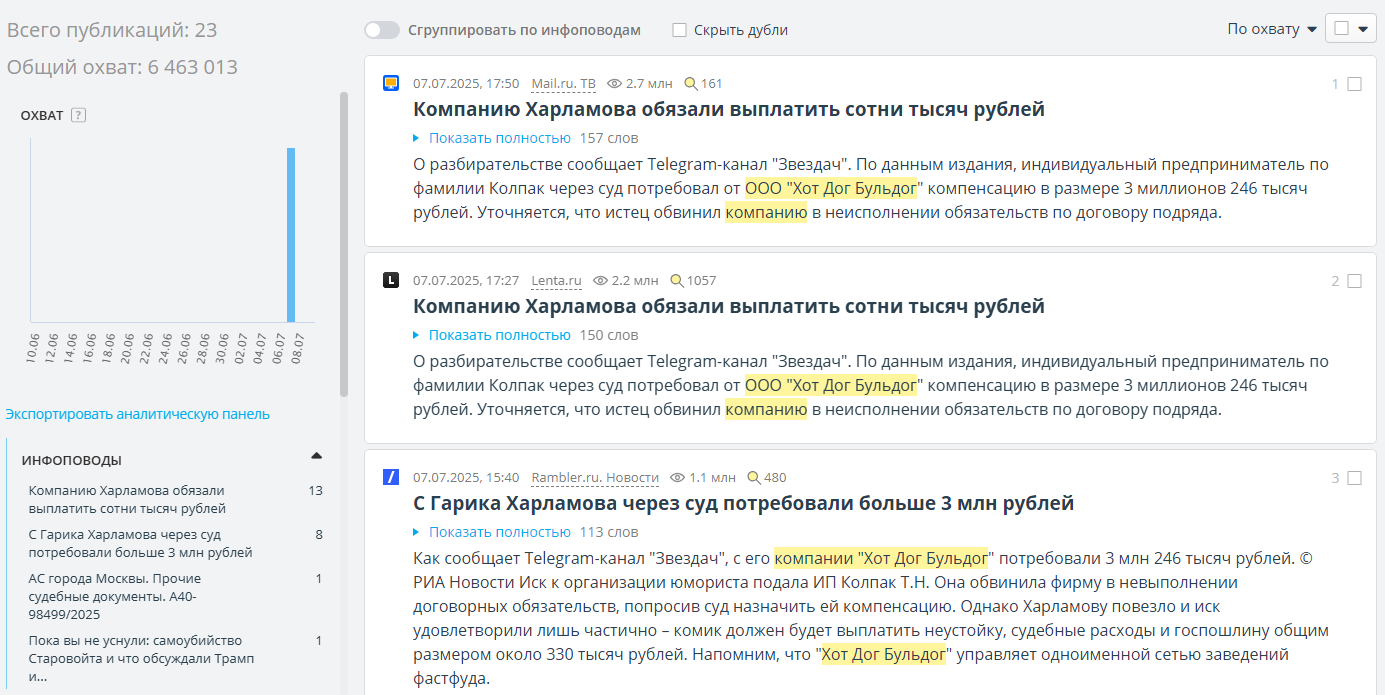Click the 07.07.2025, 15:40 timestamp

coord(466,477)
